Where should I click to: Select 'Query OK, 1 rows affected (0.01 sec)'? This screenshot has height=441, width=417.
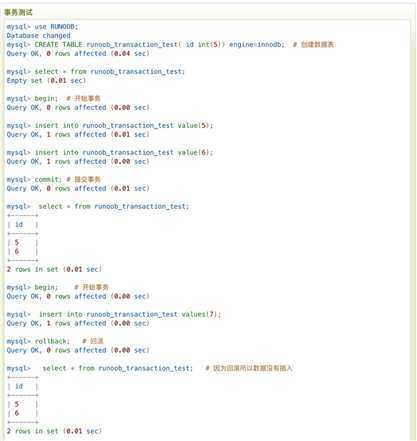pos(78,135)
